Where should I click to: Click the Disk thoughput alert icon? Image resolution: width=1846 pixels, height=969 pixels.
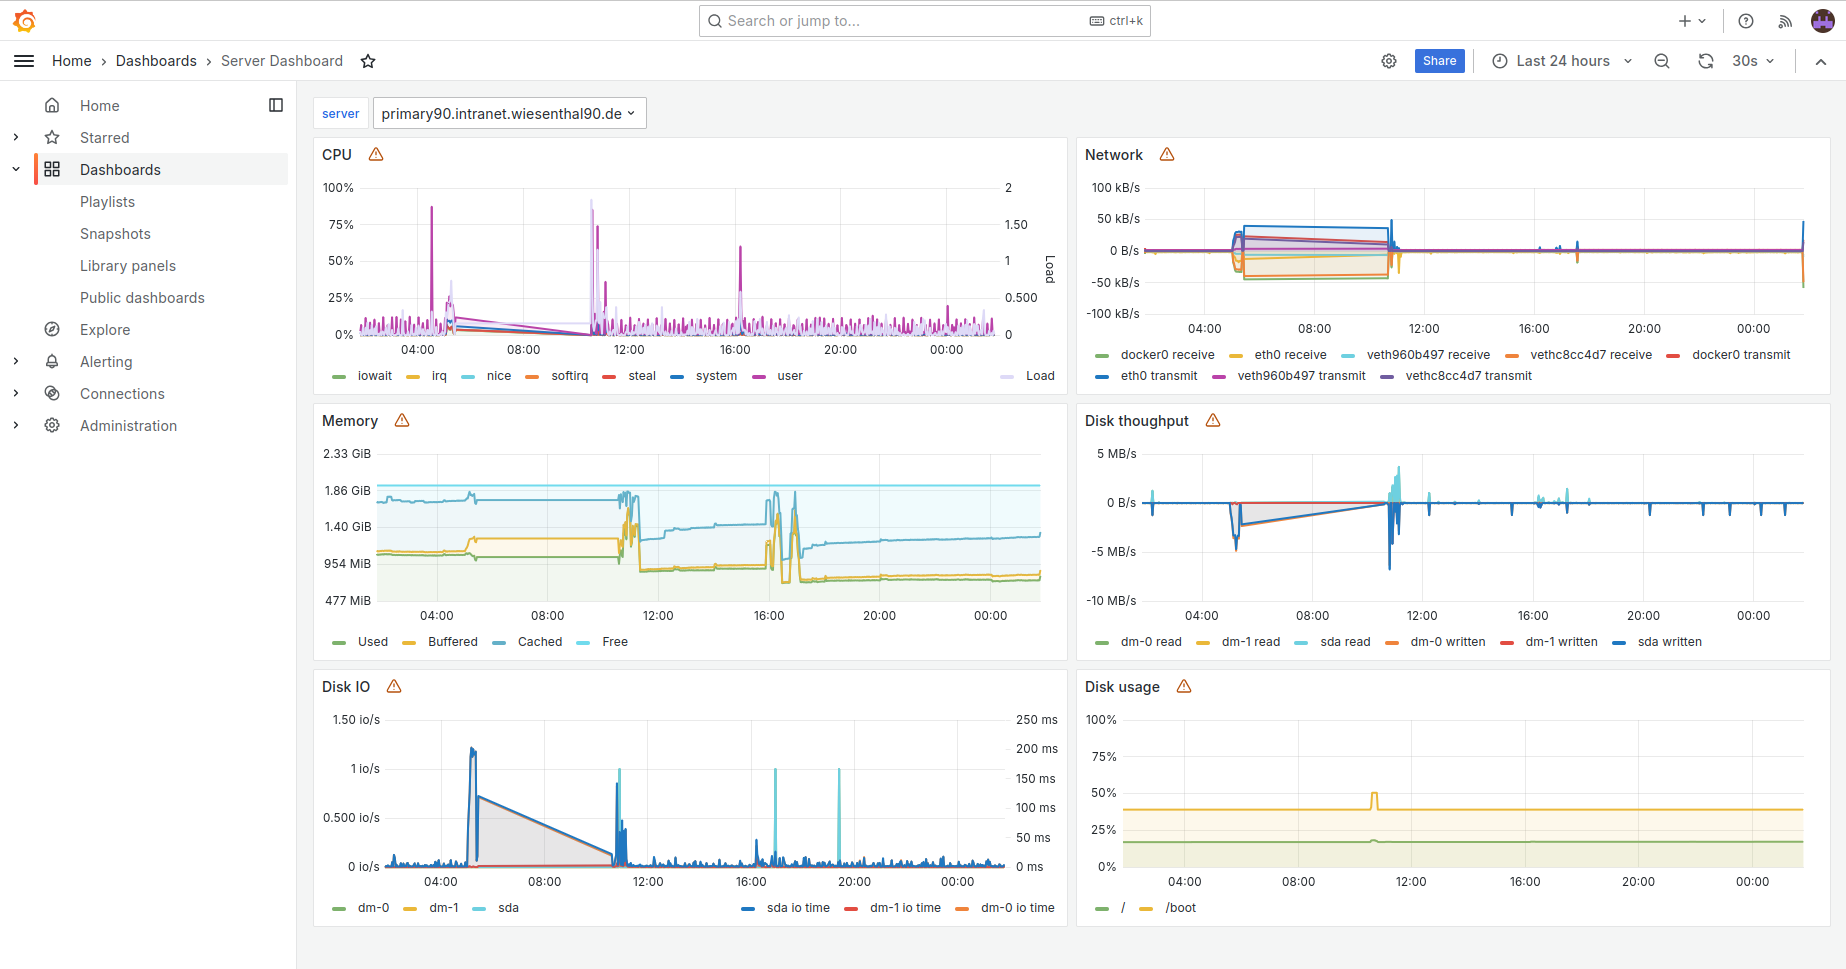1213,420
